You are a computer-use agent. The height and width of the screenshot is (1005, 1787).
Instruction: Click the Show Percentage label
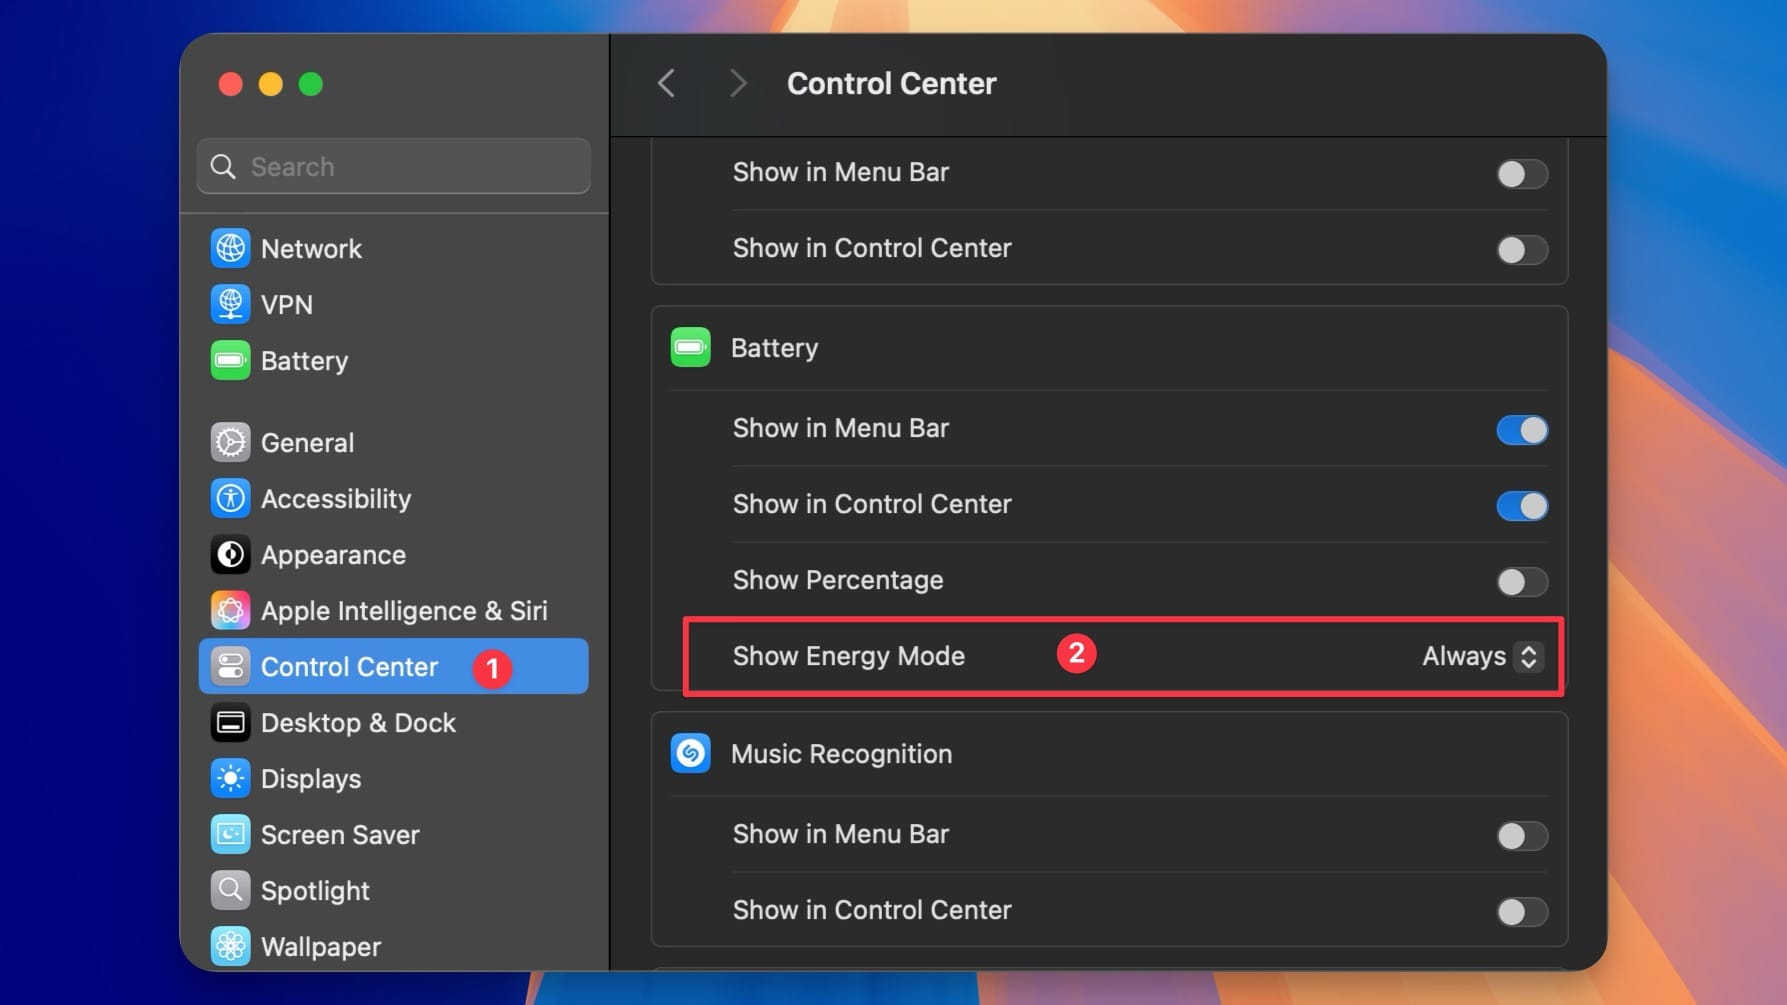click(838, 580)
